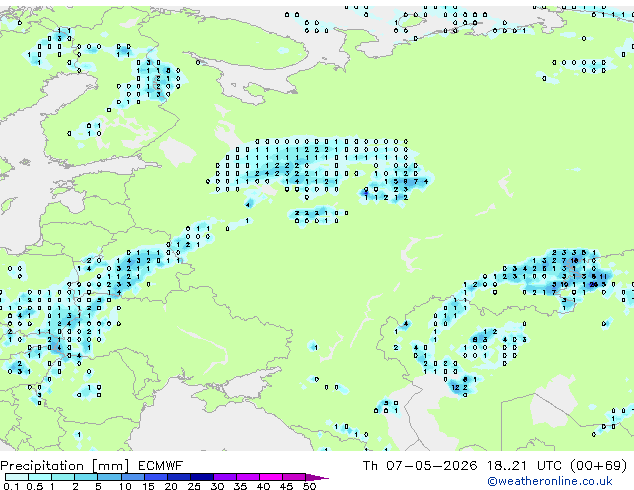634x490 pixels.
Task: Select the above-50 mm arrow tip of legend
Action: point(317,477)
